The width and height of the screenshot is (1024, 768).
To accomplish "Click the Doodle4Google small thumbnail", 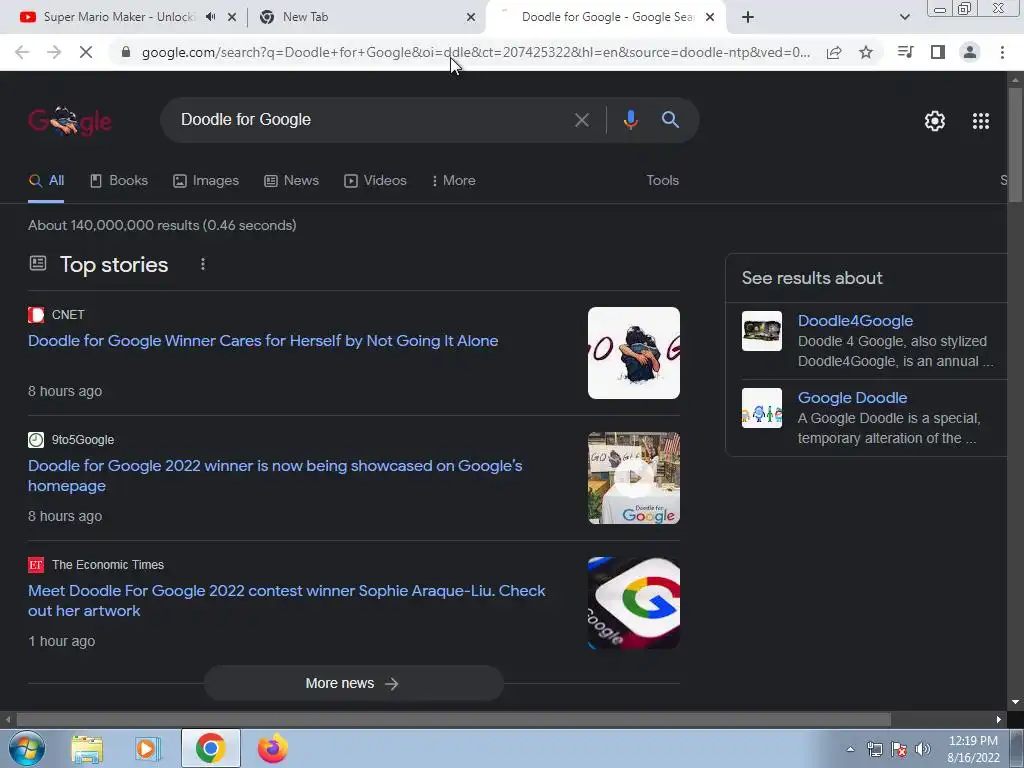I will 761,331.
